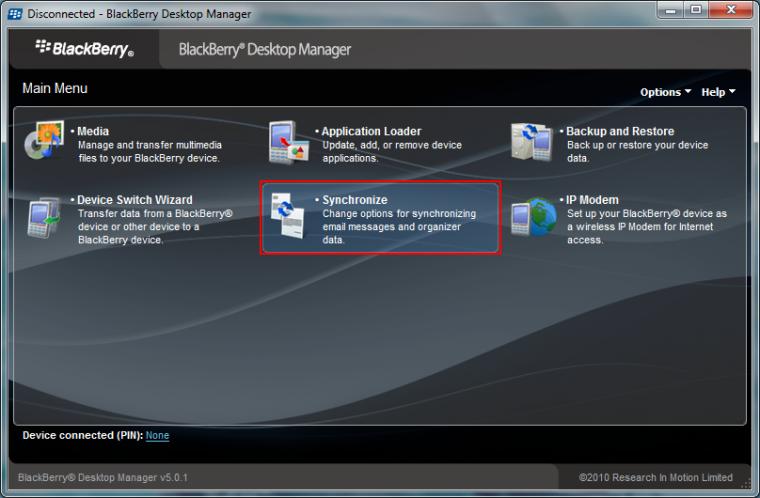The height and width of the screenshot is (498, 760).
Task: Click the Application Loader phone icon
Action: (x=289, y=142)
